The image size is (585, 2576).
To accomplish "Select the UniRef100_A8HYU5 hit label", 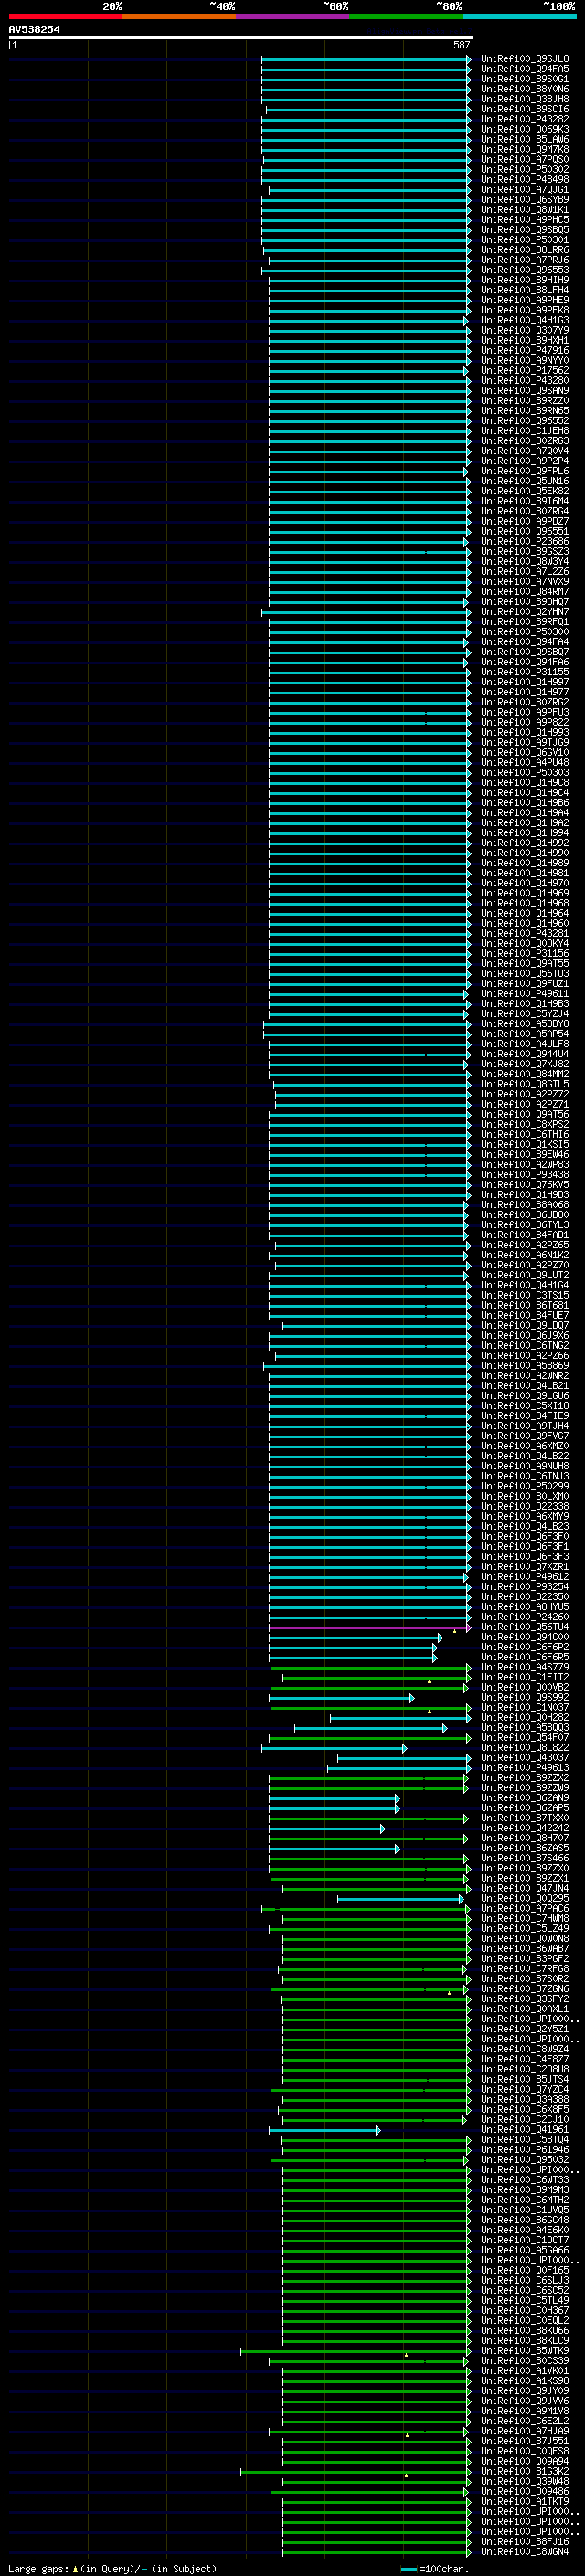I will (525, 1607).
